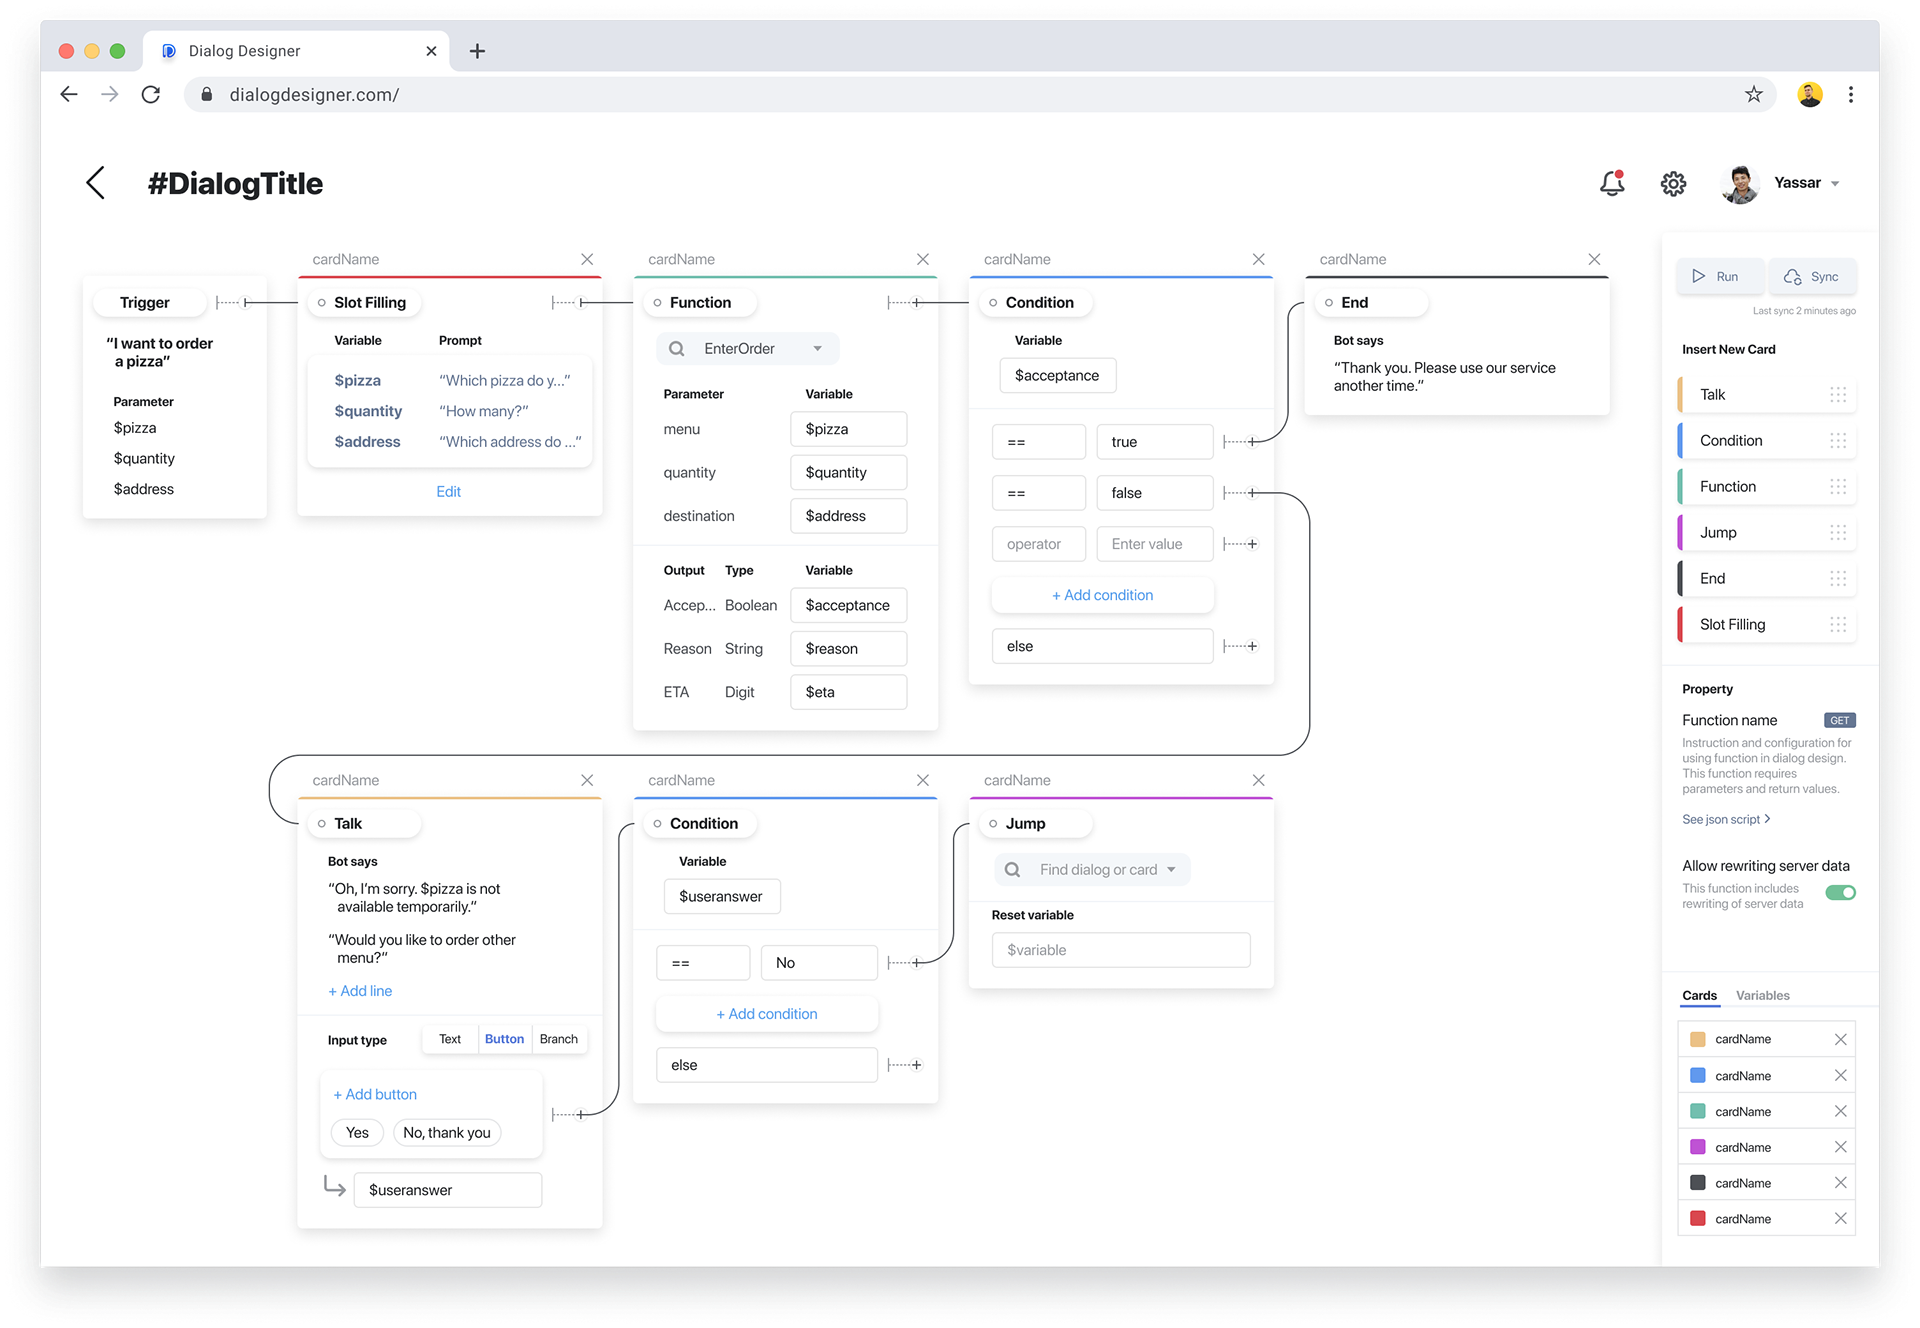Open a new browser tab
This screenshot has height=1328, width=1920.
pos(477,51)
